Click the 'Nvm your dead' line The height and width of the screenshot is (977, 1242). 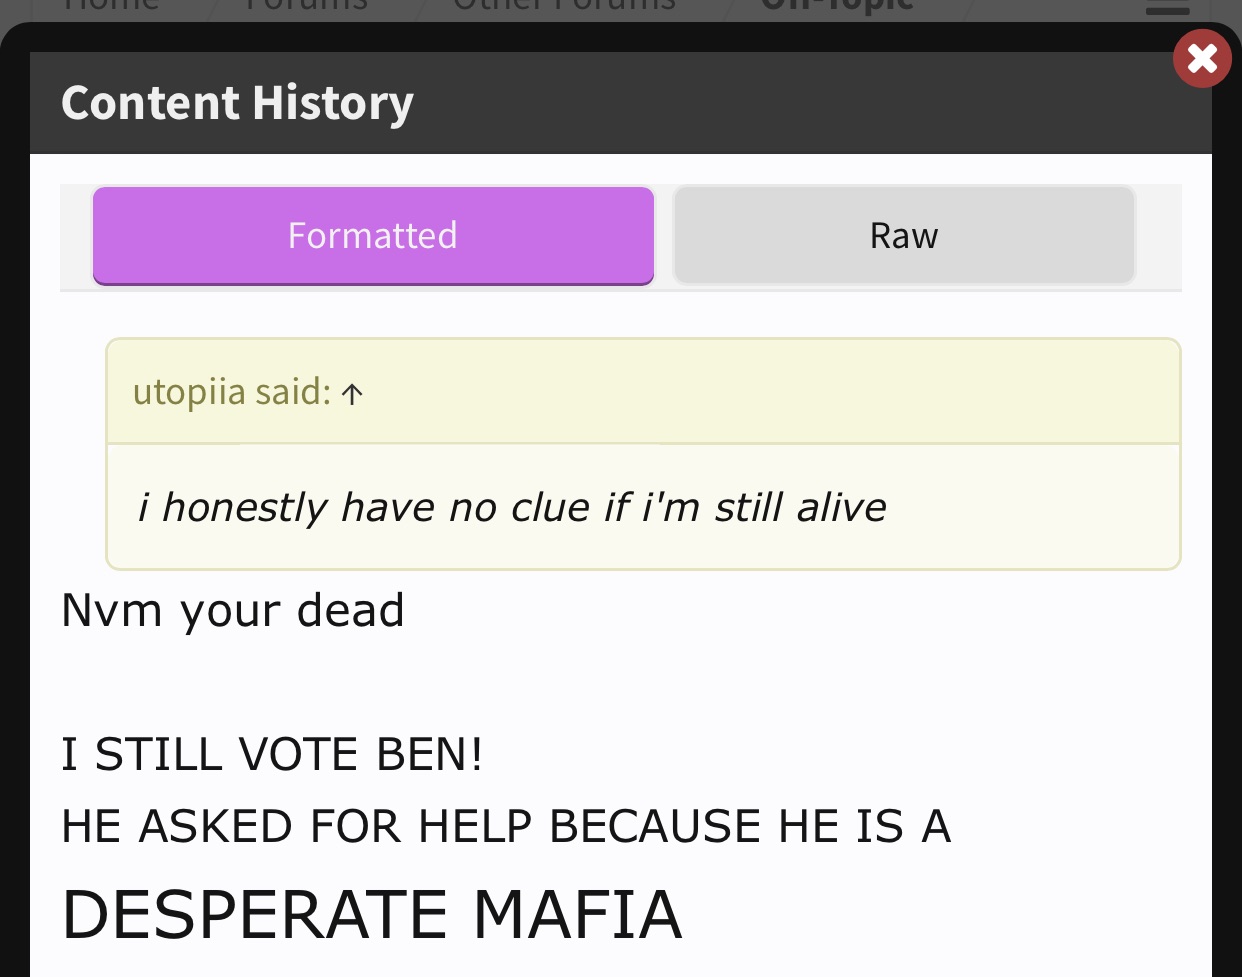click(x=233, y=611)
